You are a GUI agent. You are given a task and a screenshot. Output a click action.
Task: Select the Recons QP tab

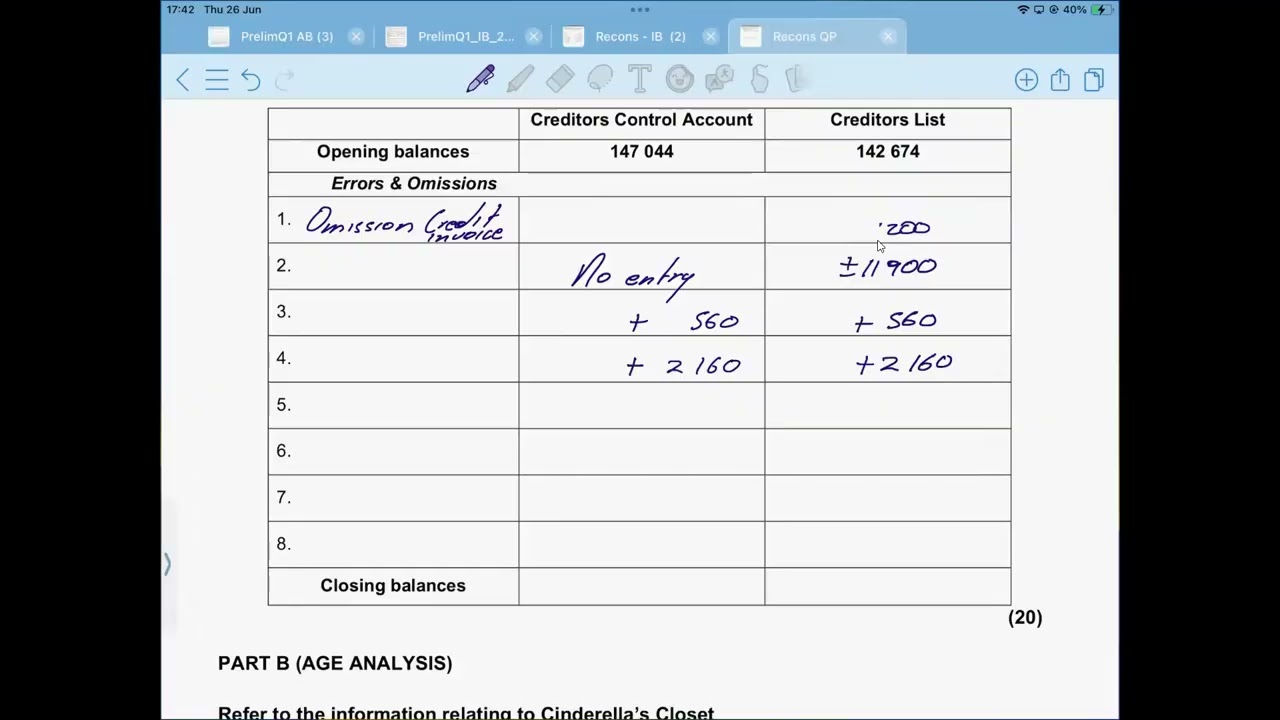[804, 36]
